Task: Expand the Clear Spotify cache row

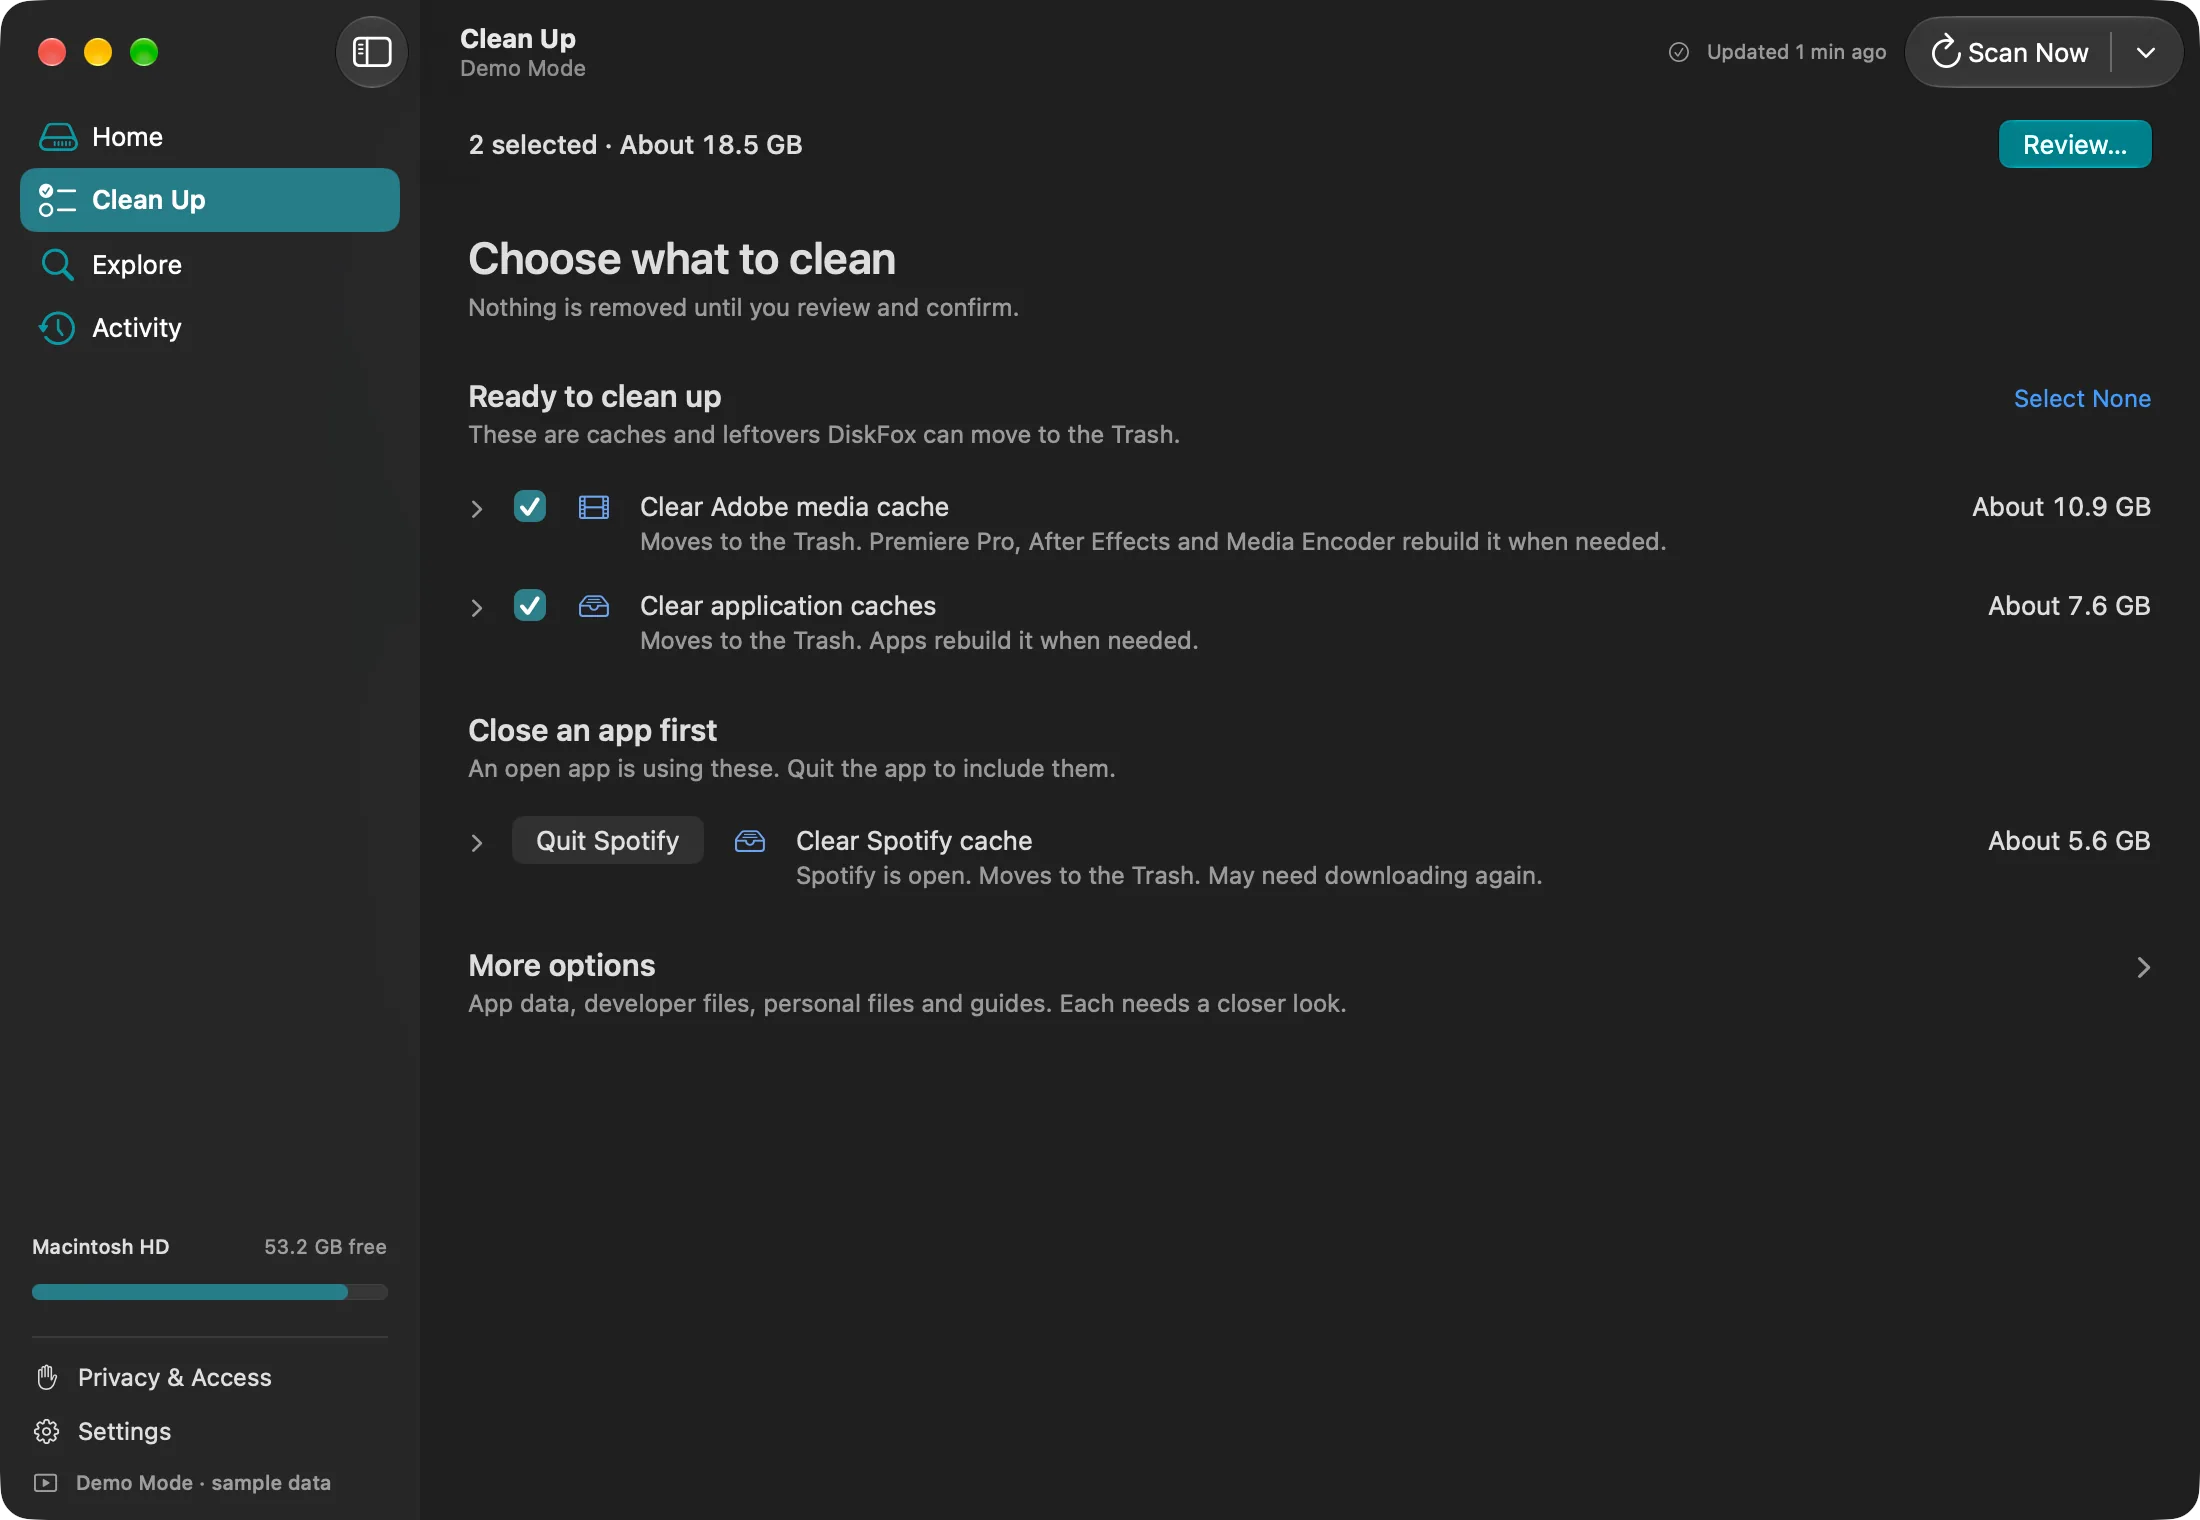Action: pyautogui.click(x=477, y=843)
